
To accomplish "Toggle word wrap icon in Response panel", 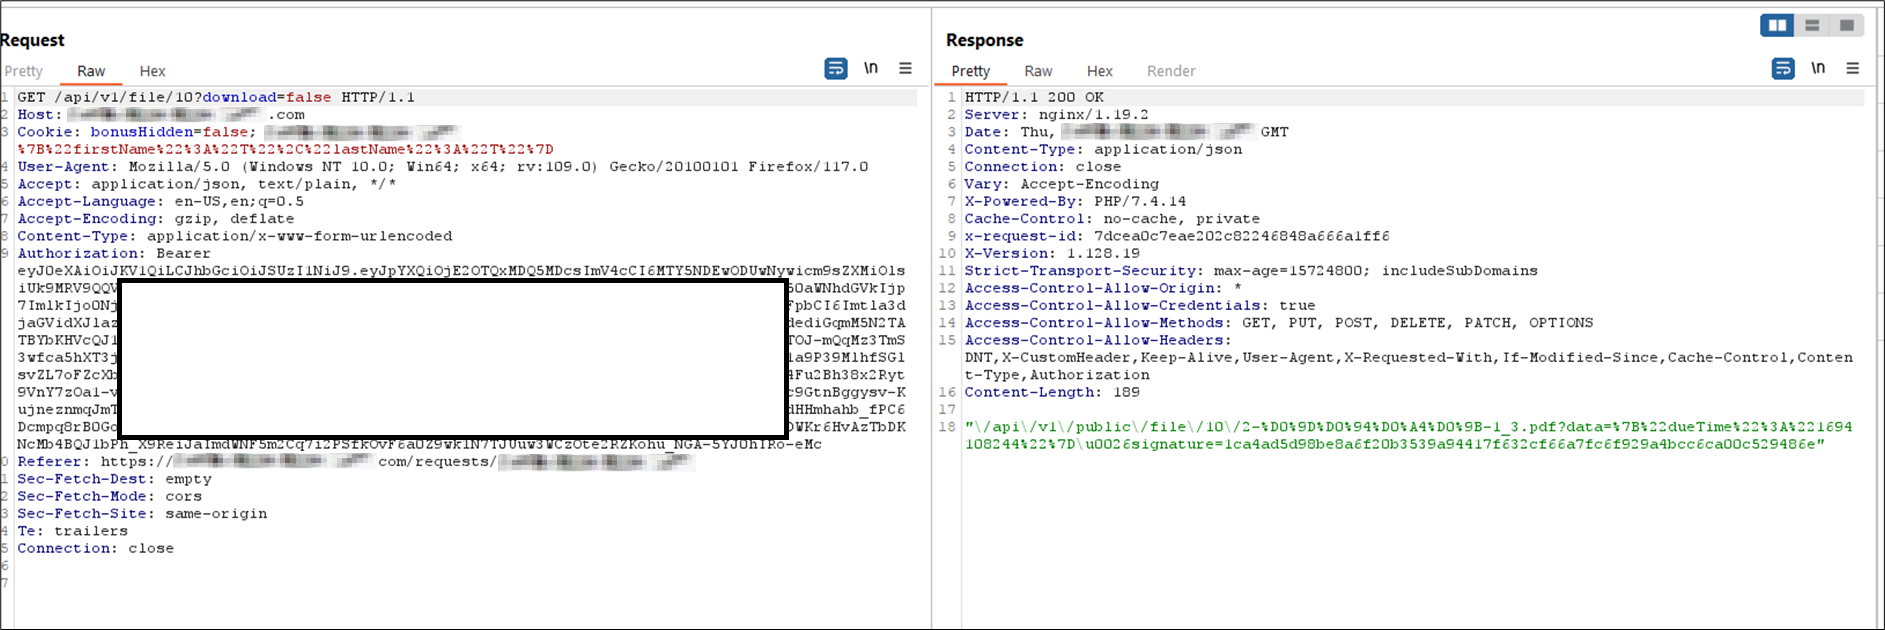I will [1783, 68].
